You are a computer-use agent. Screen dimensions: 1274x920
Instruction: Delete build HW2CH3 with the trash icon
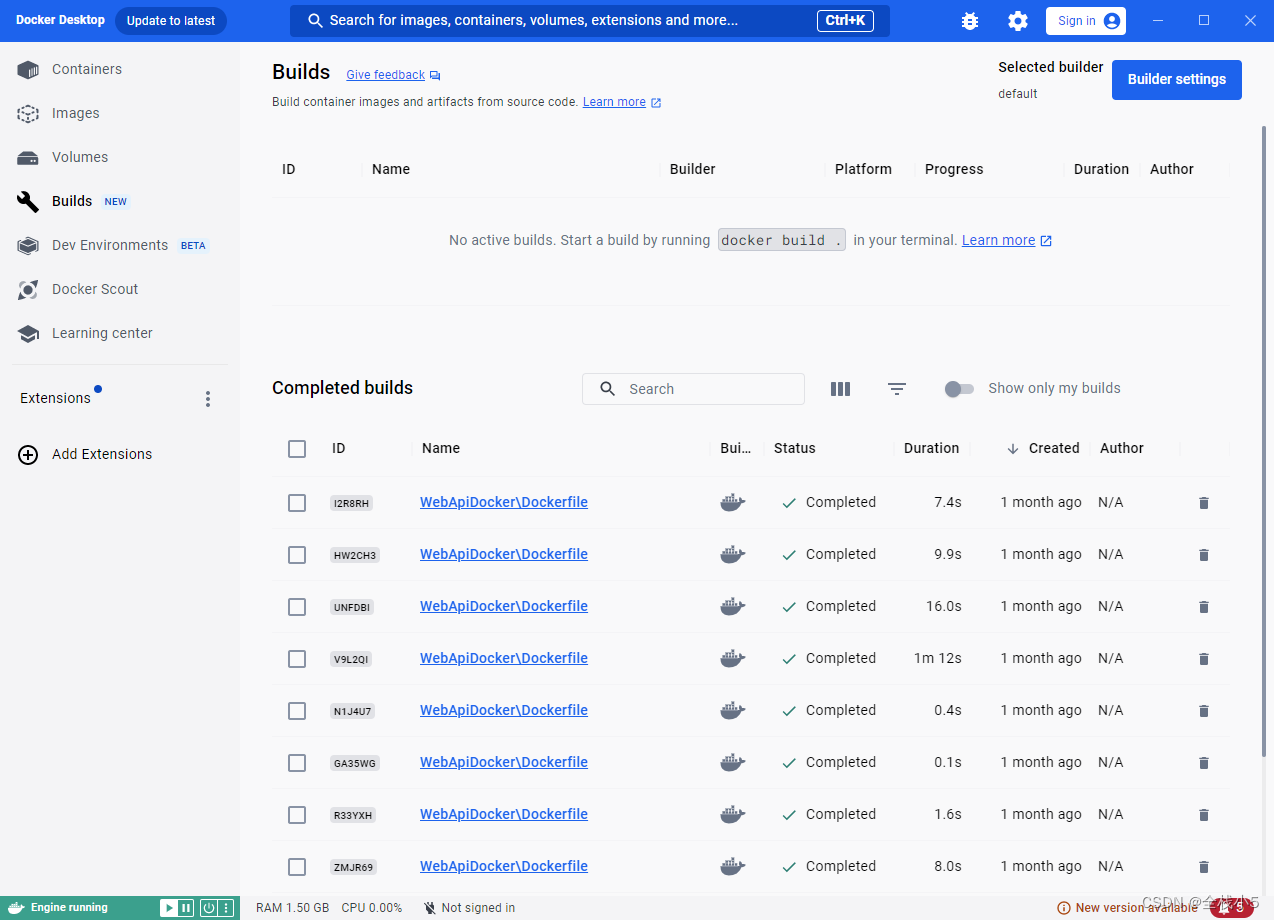coord(1204,555)
